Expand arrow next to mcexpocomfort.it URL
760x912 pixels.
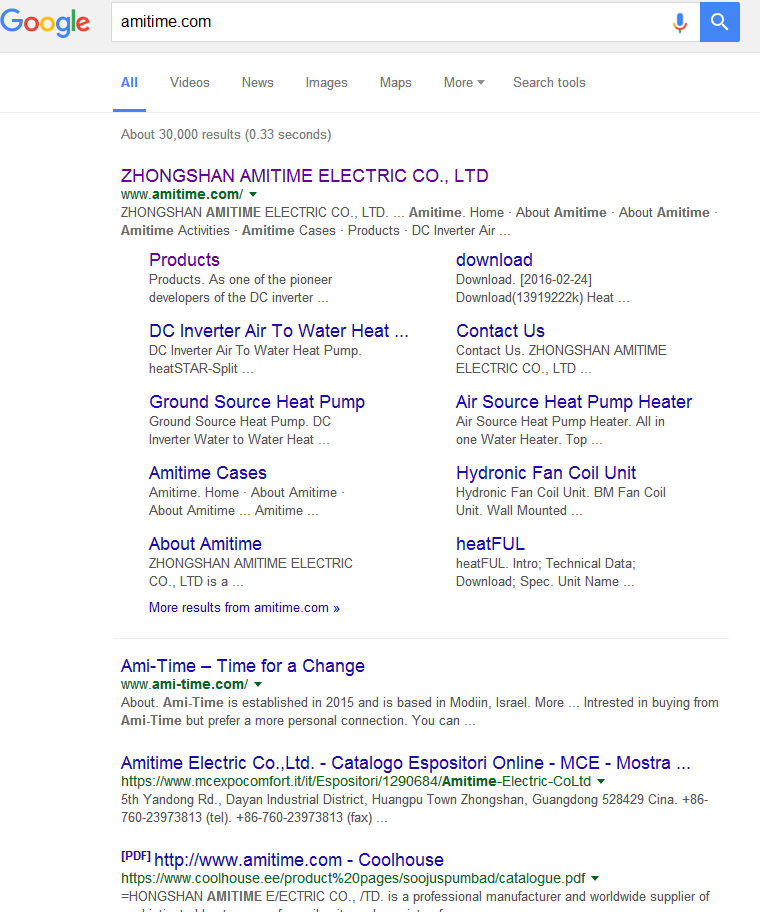601,782
